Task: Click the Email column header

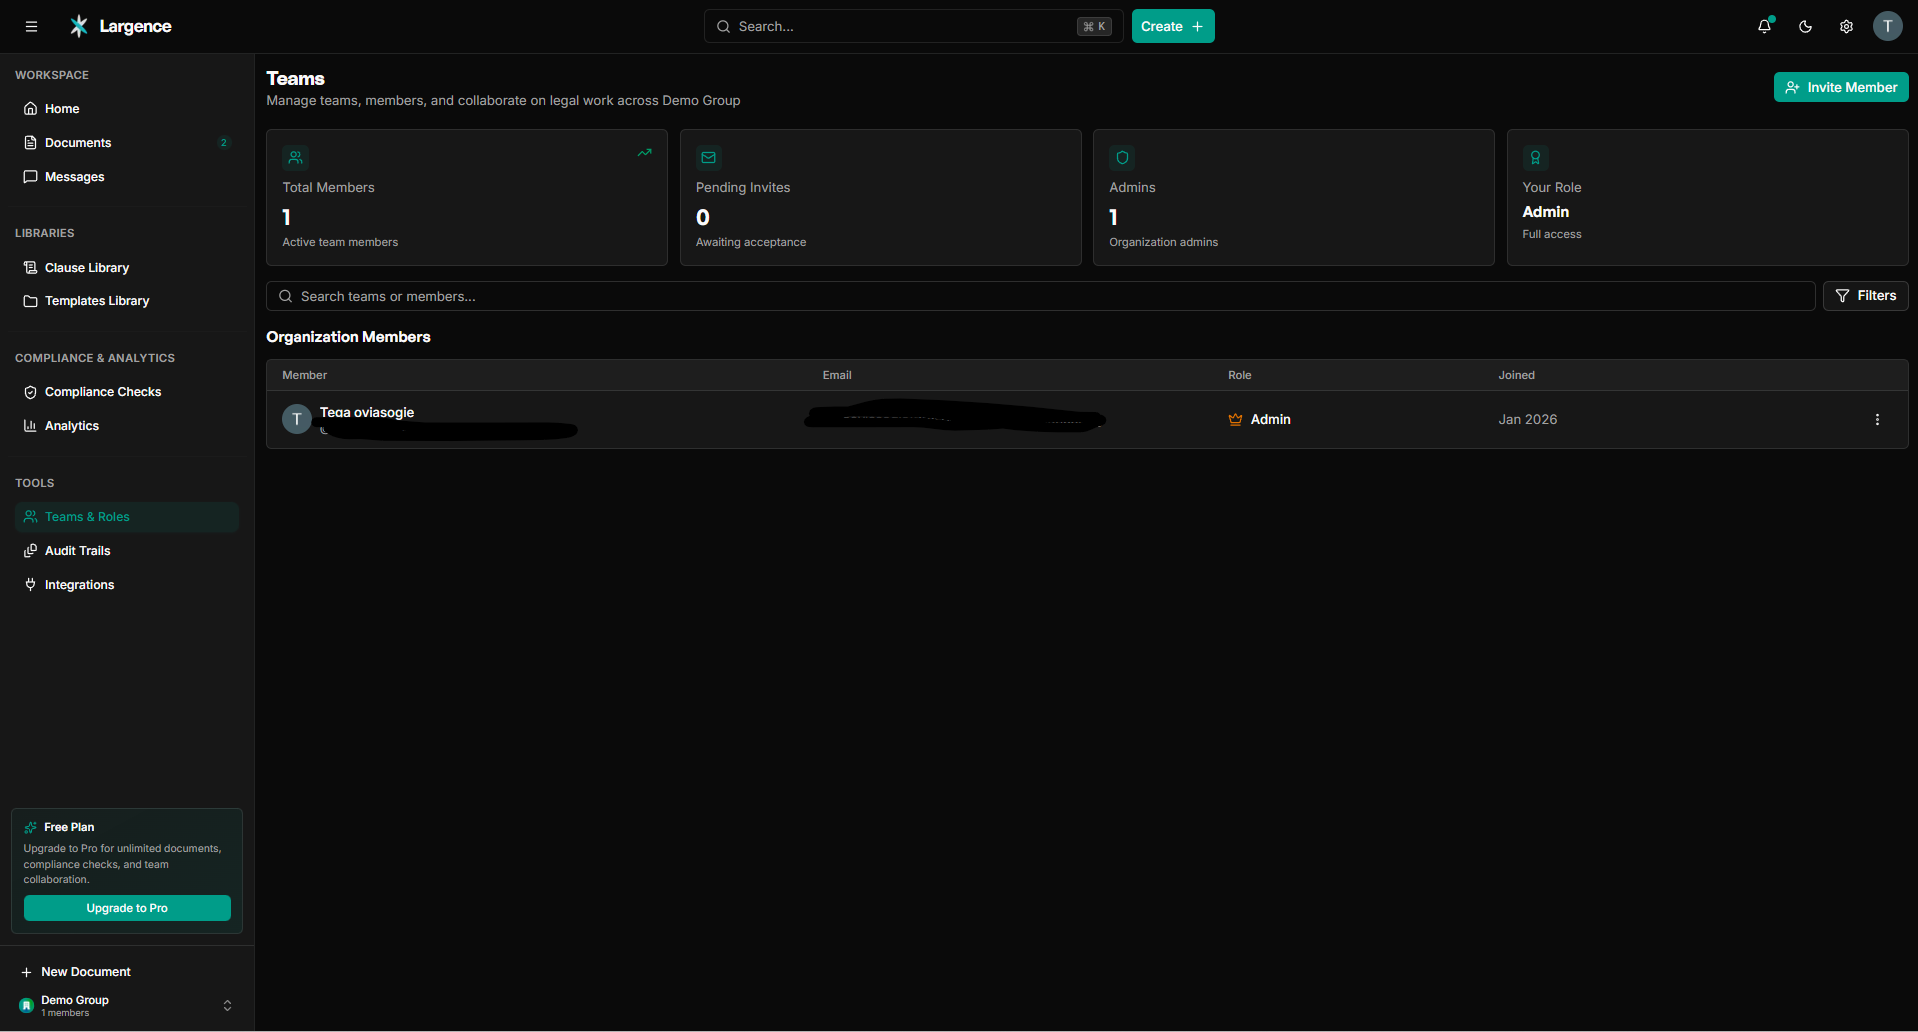Action: point(837,375)
